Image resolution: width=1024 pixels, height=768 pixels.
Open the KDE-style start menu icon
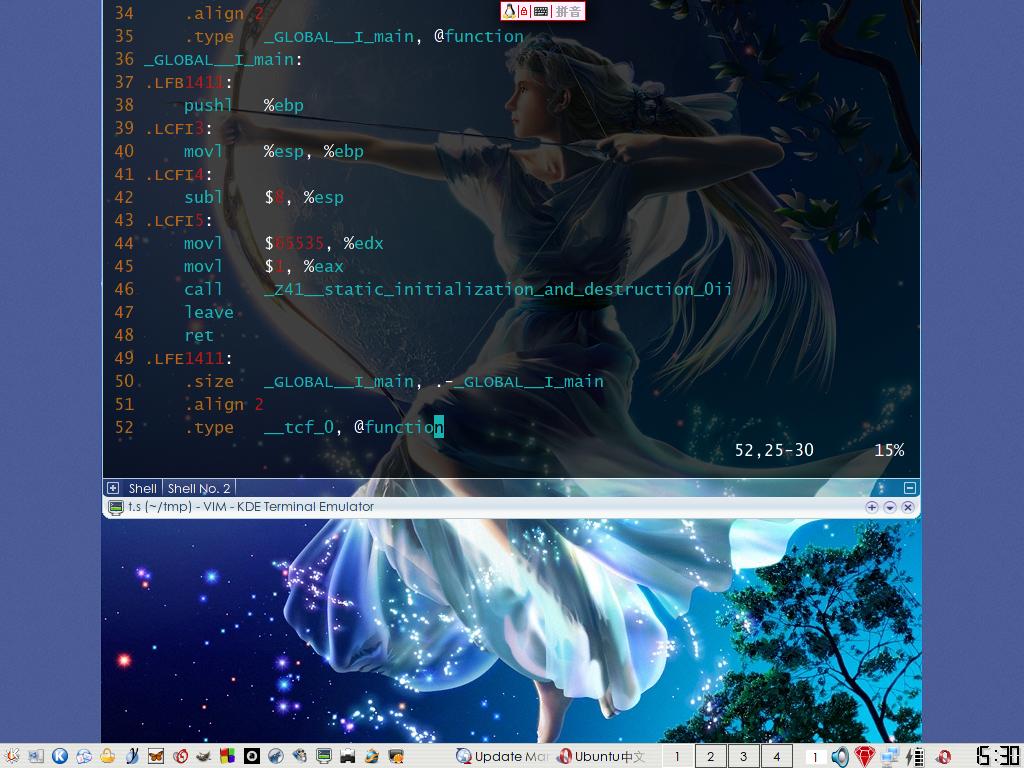[x=12, y=756]
